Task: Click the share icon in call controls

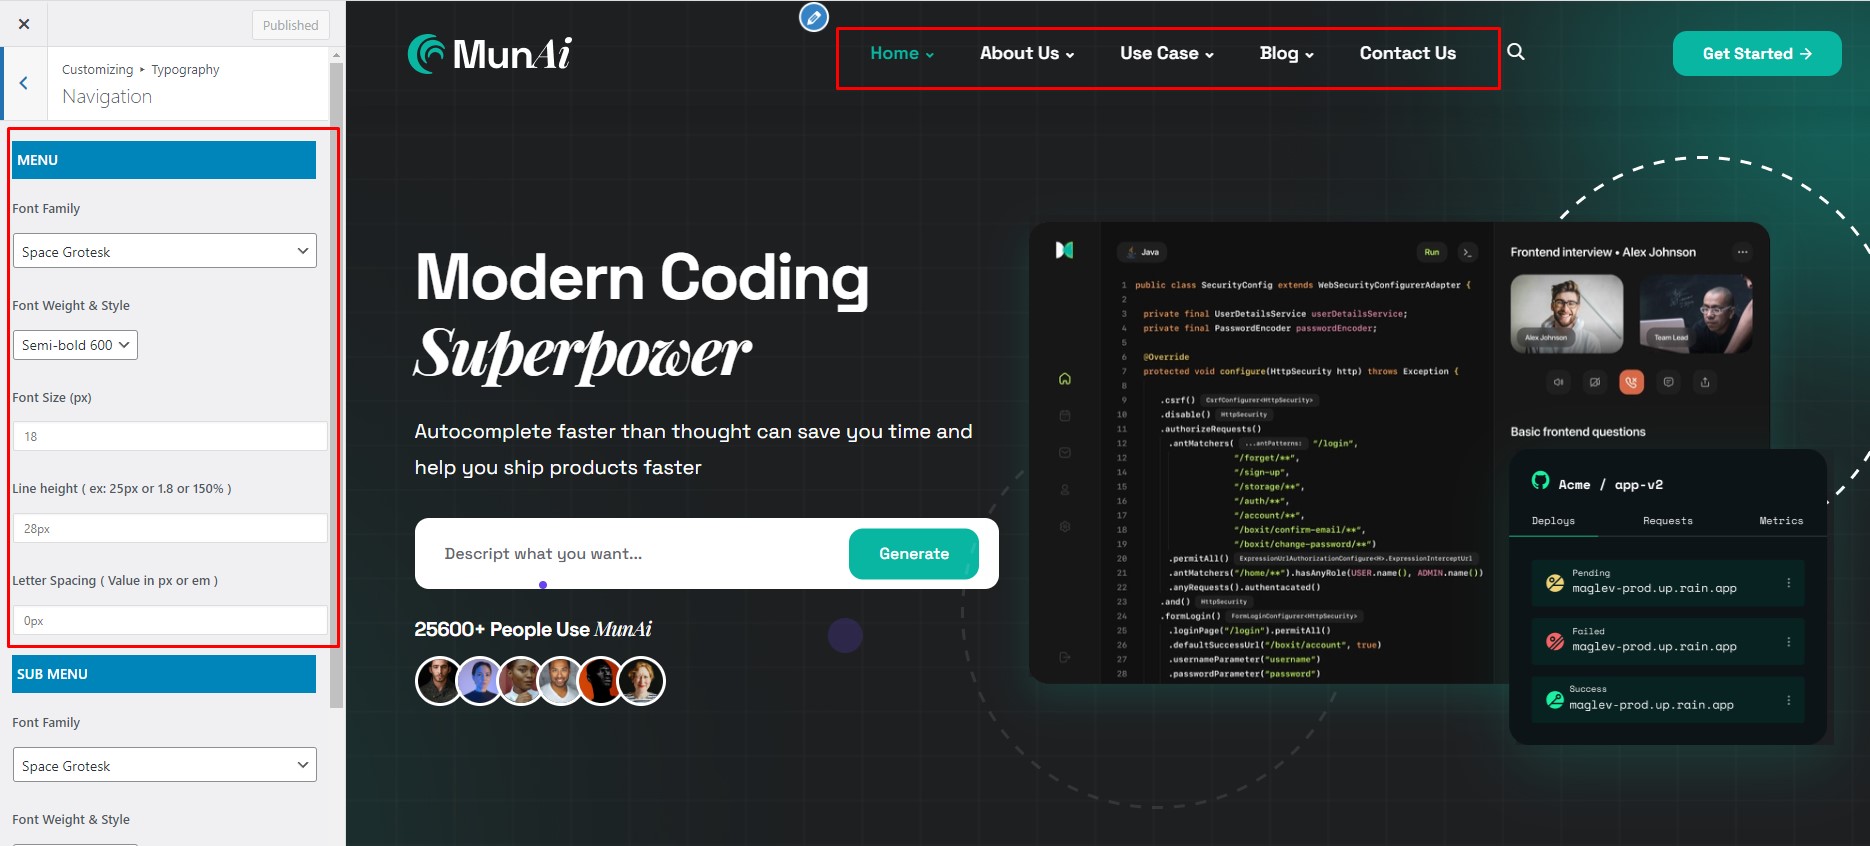Action: [x=1705, y=382]
